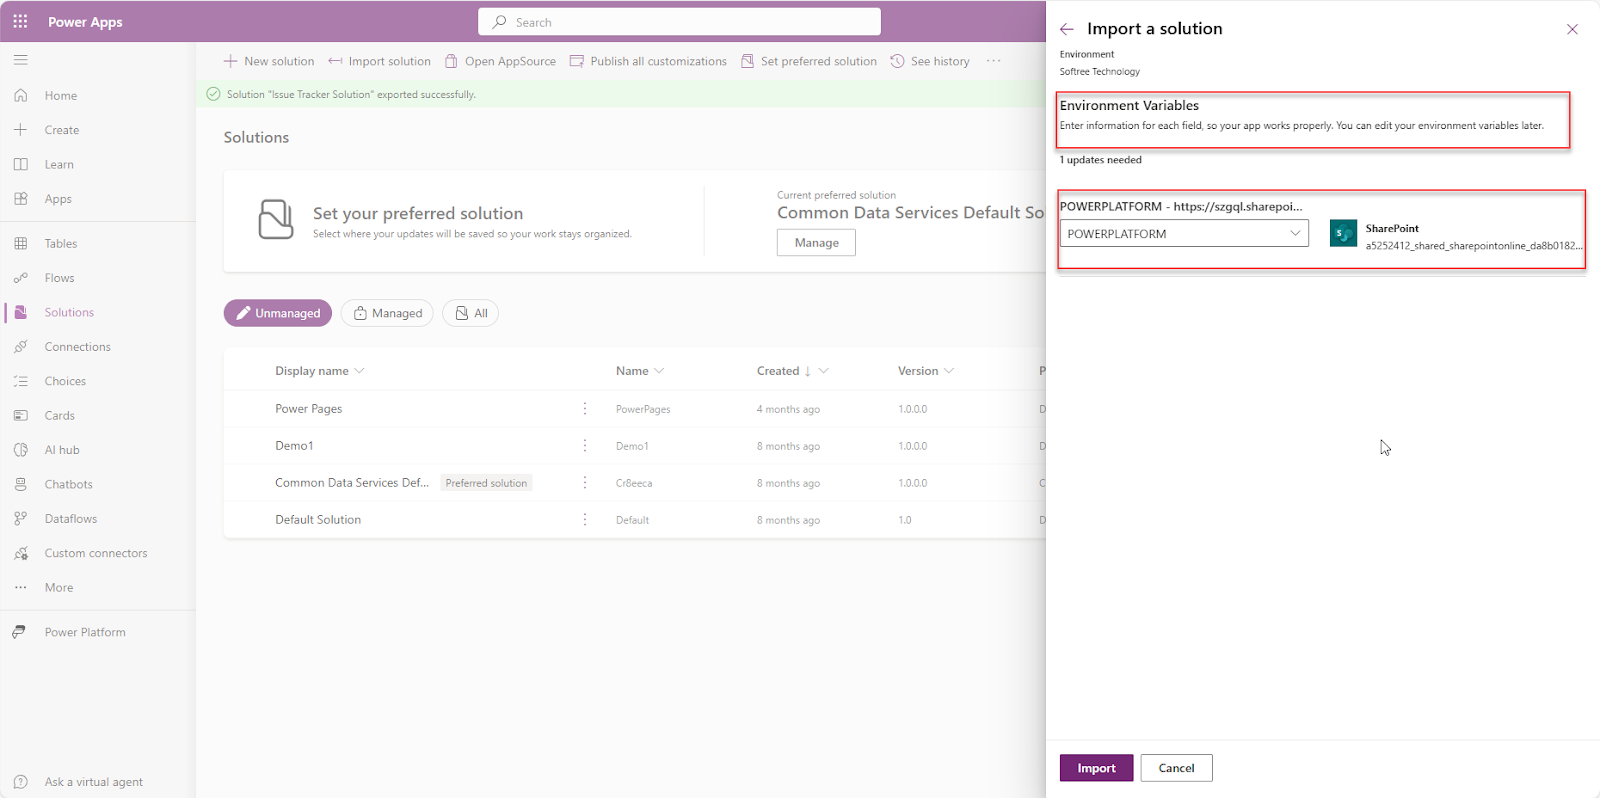1600x798 pixels.
Task: Open more options for Power Pages row
Action: coord(585,408)
